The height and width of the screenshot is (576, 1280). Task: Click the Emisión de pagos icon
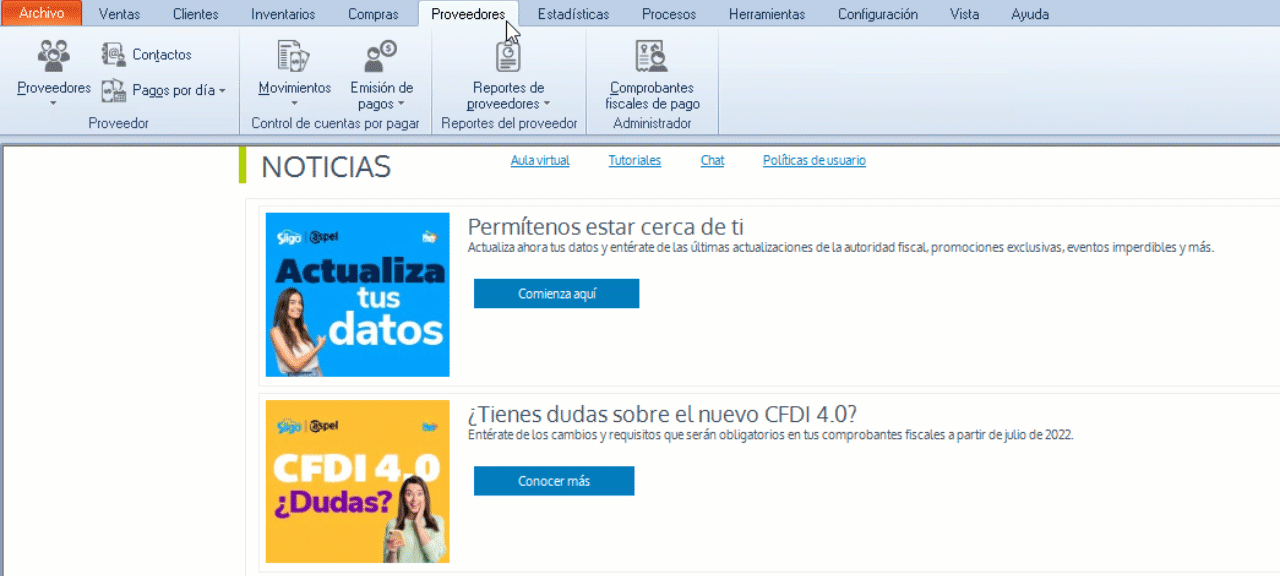381,56
